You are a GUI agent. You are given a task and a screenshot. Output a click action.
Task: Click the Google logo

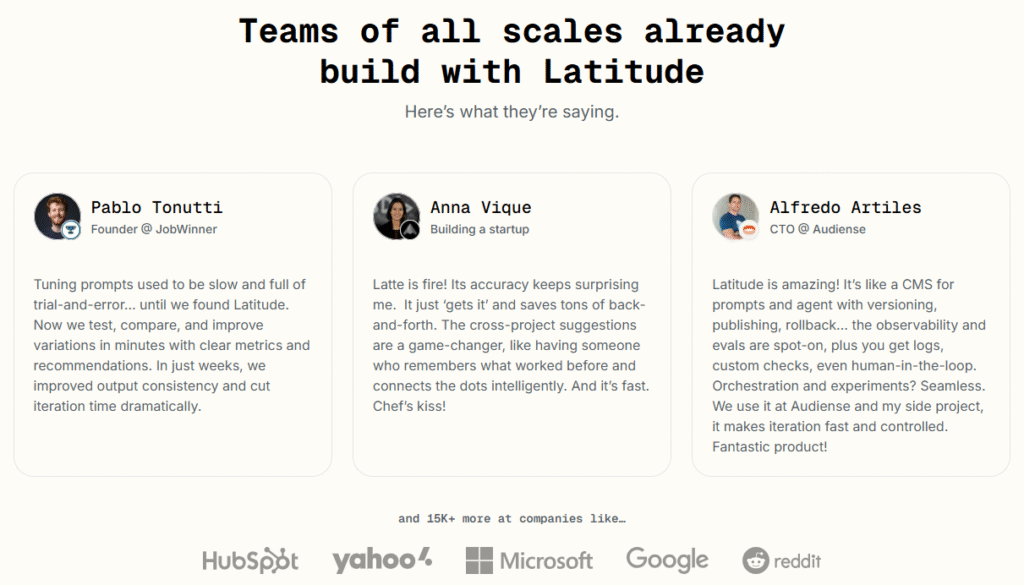667,560
